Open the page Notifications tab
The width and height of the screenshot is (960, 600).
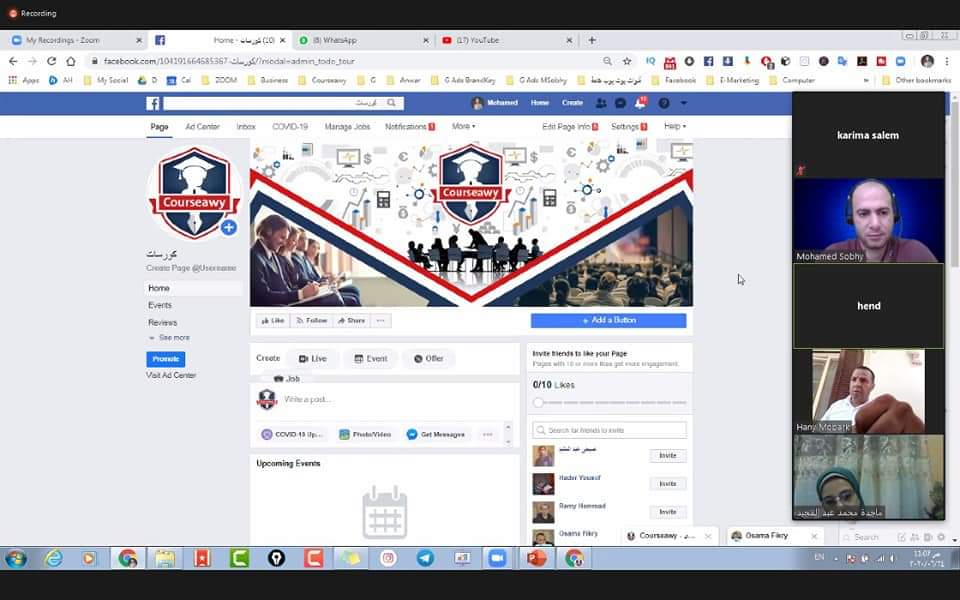410,127
